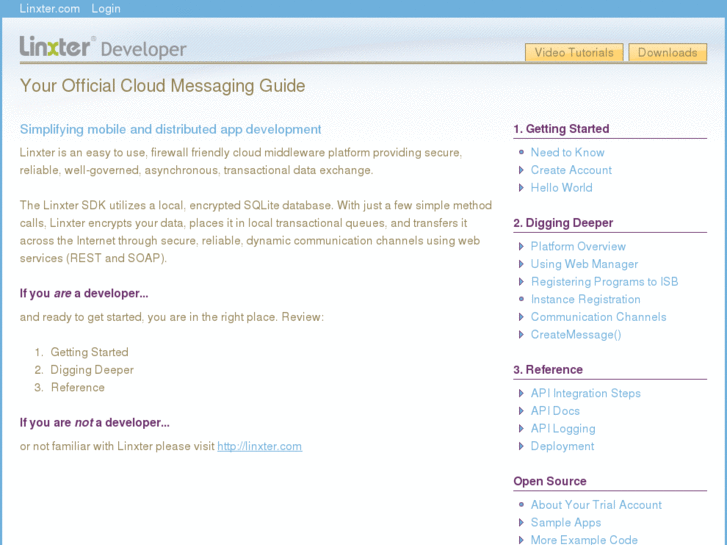
Task: Click round bullet beside Need to Know
Action: coord(521,152)
